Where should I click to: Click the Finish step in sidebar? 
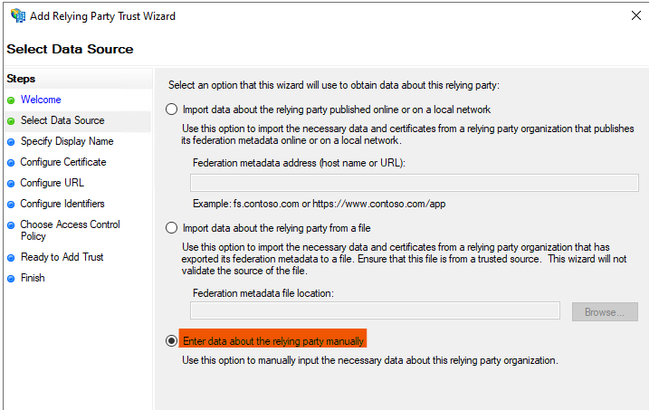coord(33,278)
